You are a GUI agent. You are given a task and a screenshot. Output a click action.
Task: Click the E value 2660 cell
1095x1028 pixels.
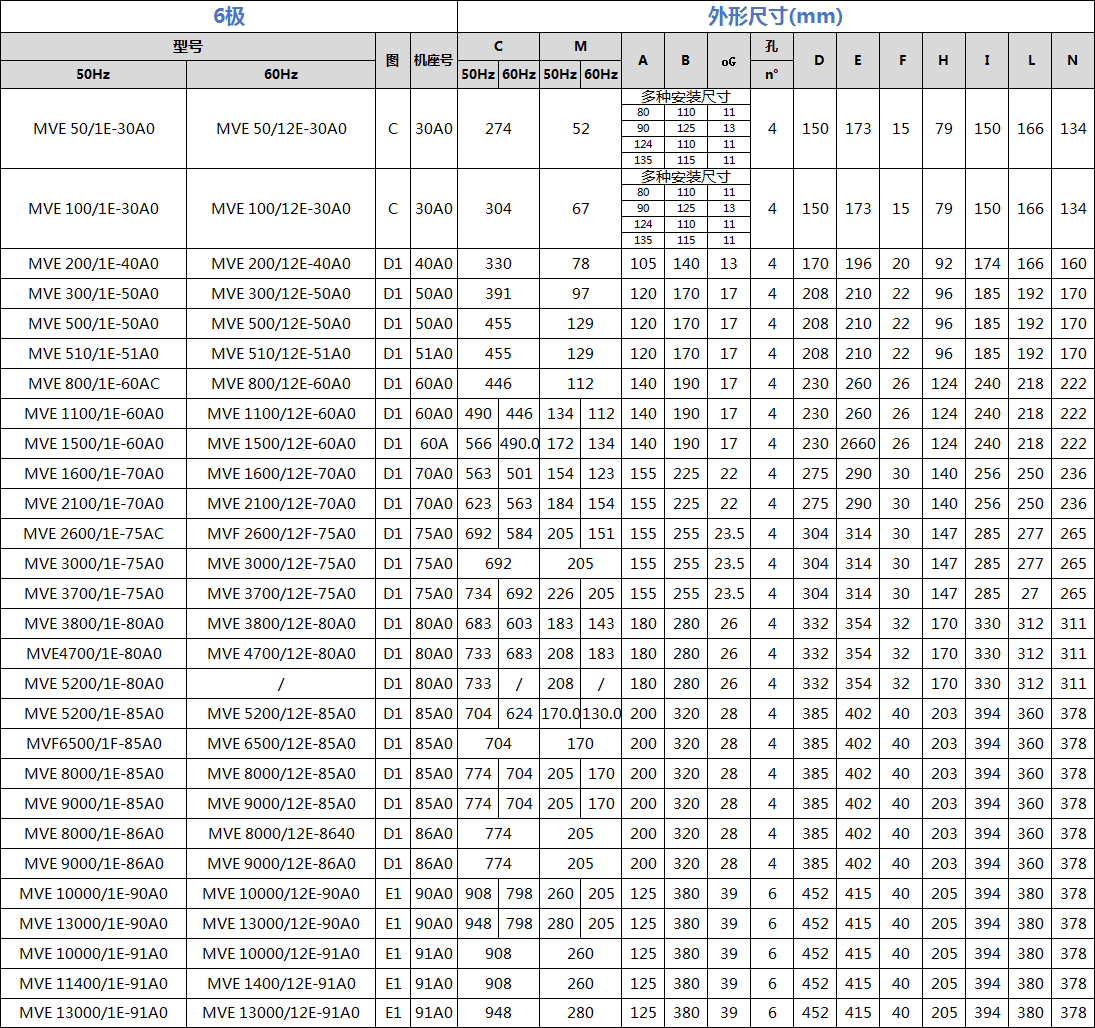858,444
